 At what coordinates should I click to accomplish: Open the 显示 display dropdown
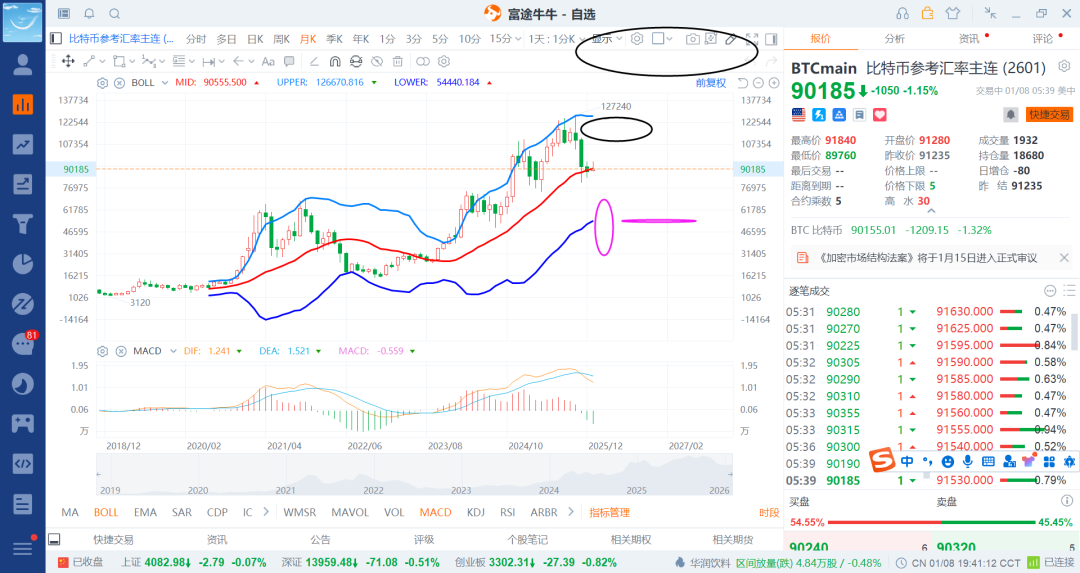pyautogui.click(x=606, y=39)
